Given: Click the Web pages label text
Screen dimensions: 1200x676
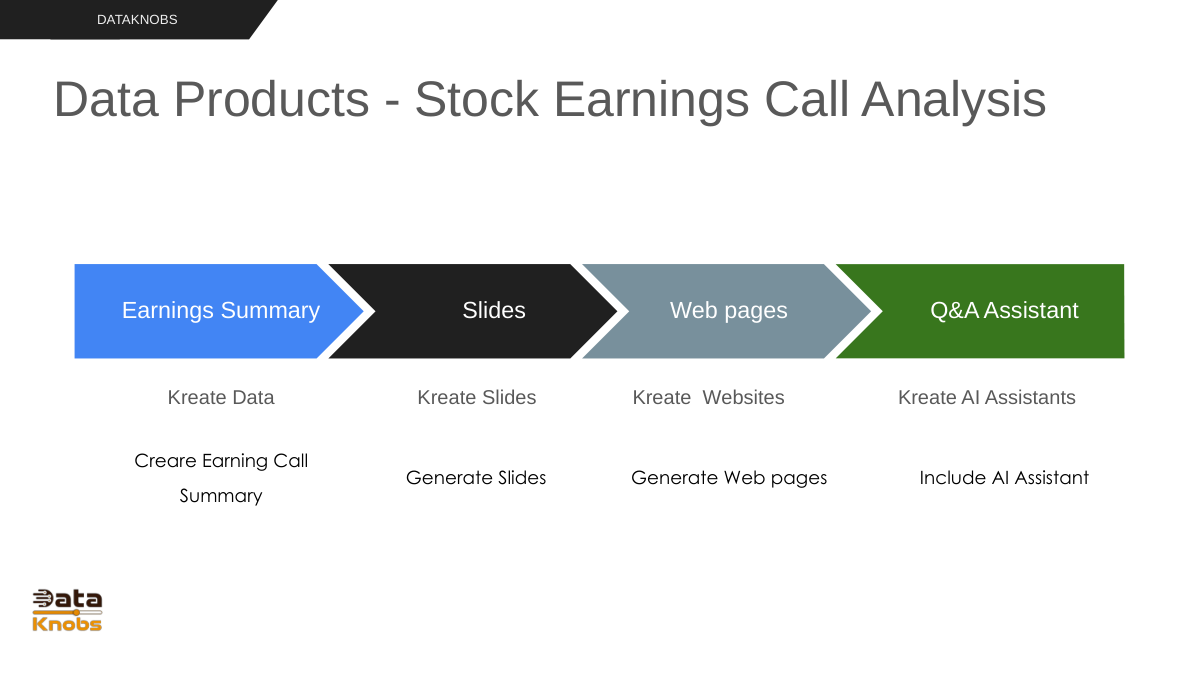Looking at the screenshot, I should pos(729,311).
